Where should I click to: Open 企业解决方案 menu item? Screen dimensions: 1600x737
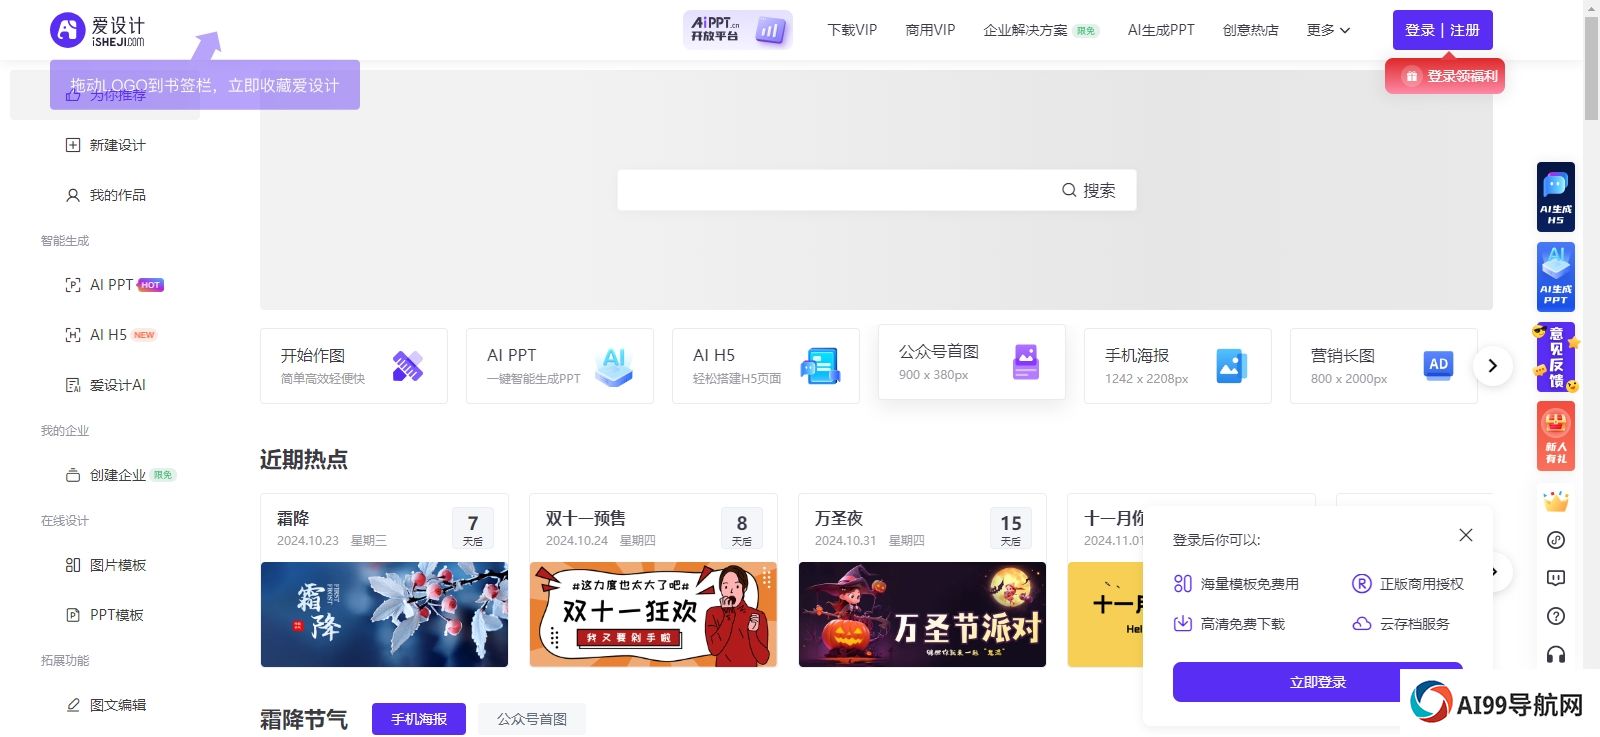coord(1040,30)
